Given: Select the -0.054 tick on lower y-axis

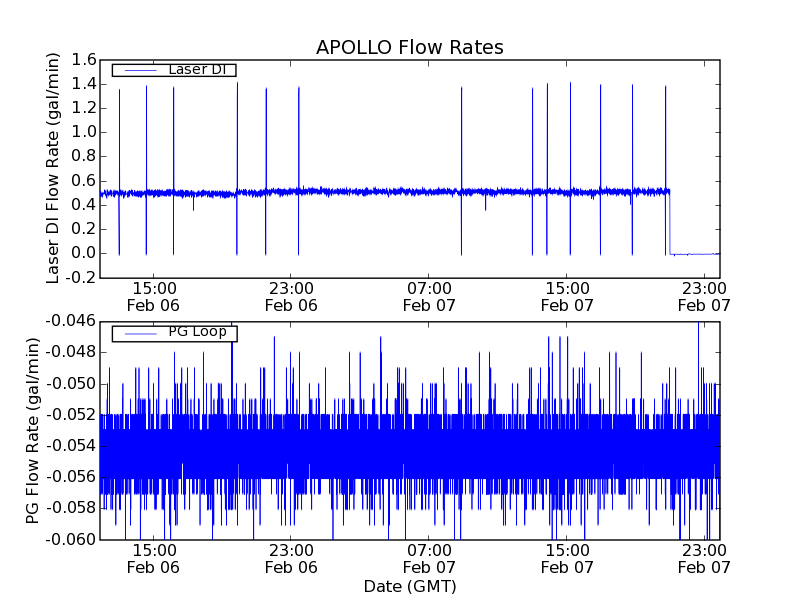Looking at the screenshot, I should click(69, 445).
